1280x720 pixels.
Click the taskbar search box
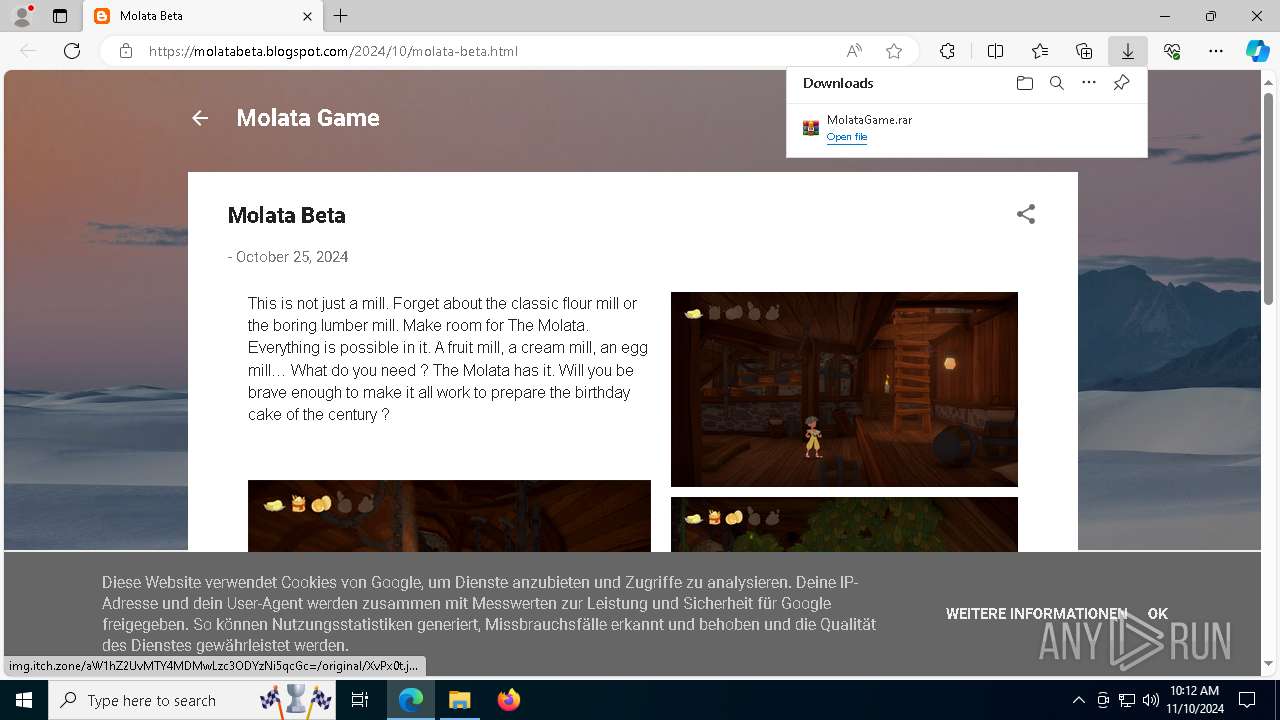click(193, 700)
